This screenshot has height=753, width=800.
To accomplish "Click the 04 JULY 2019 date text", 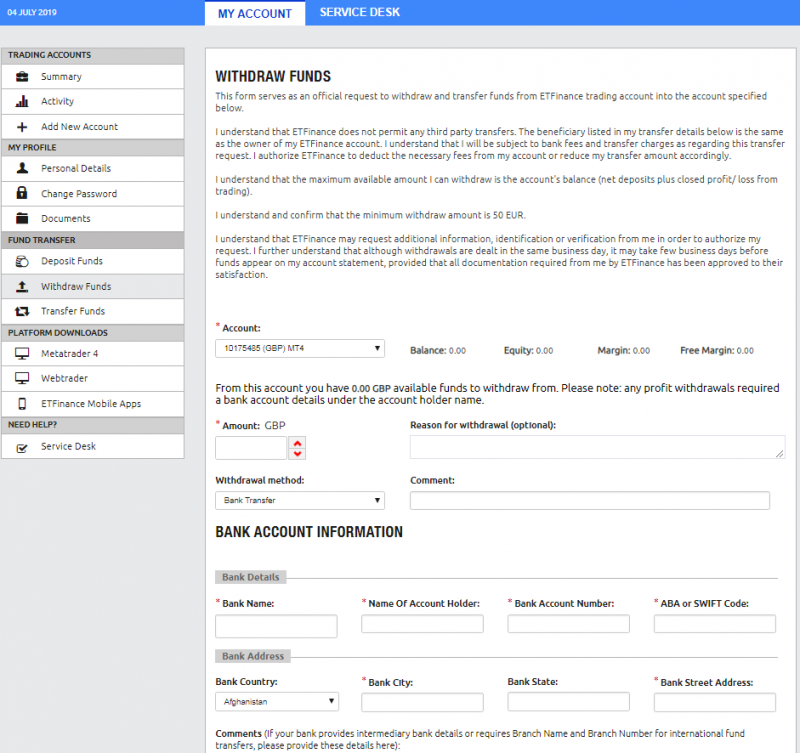I will (x=32, y=12).
